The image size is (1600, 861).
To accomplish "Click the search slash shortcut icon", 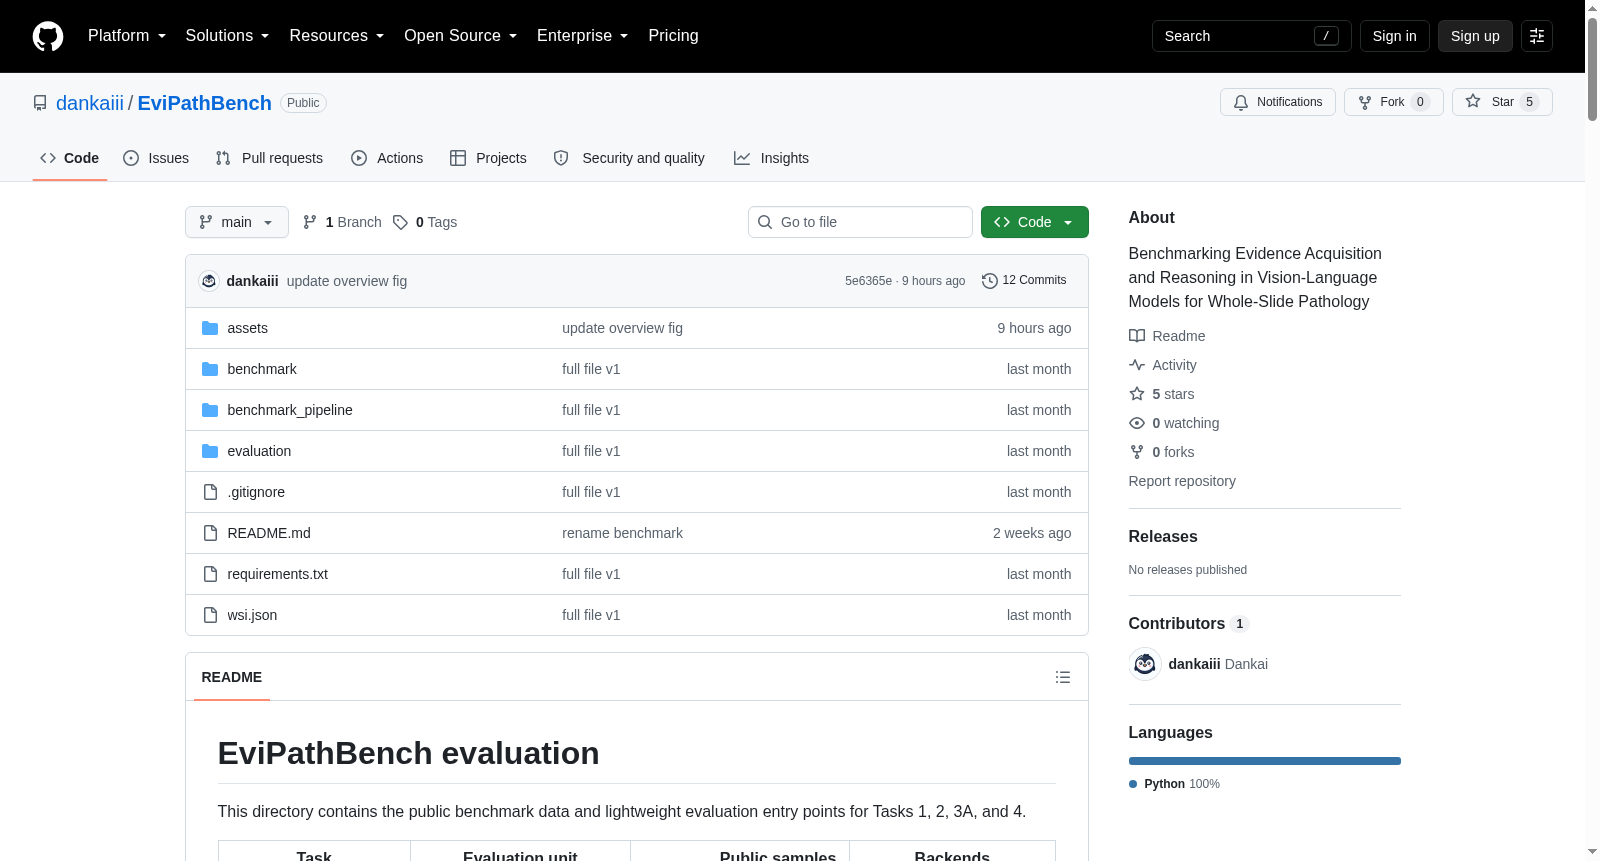I will [1326, 36].
